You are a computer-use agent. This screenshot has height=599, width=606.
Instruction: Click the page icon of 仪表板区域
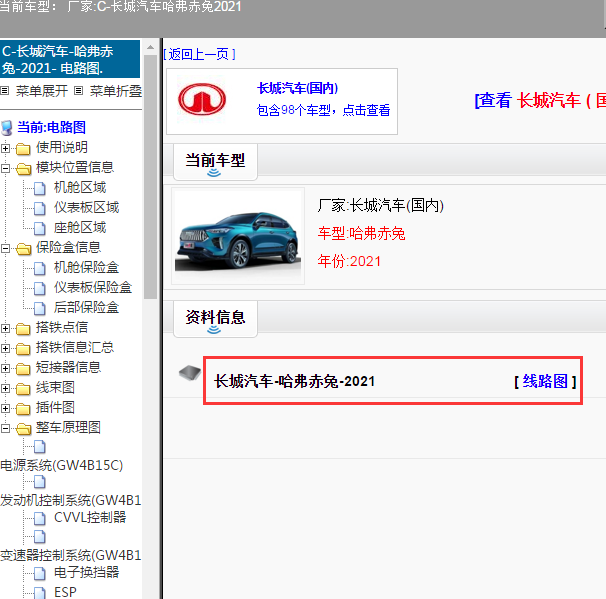pyautogui.click(x=40, y=208)
